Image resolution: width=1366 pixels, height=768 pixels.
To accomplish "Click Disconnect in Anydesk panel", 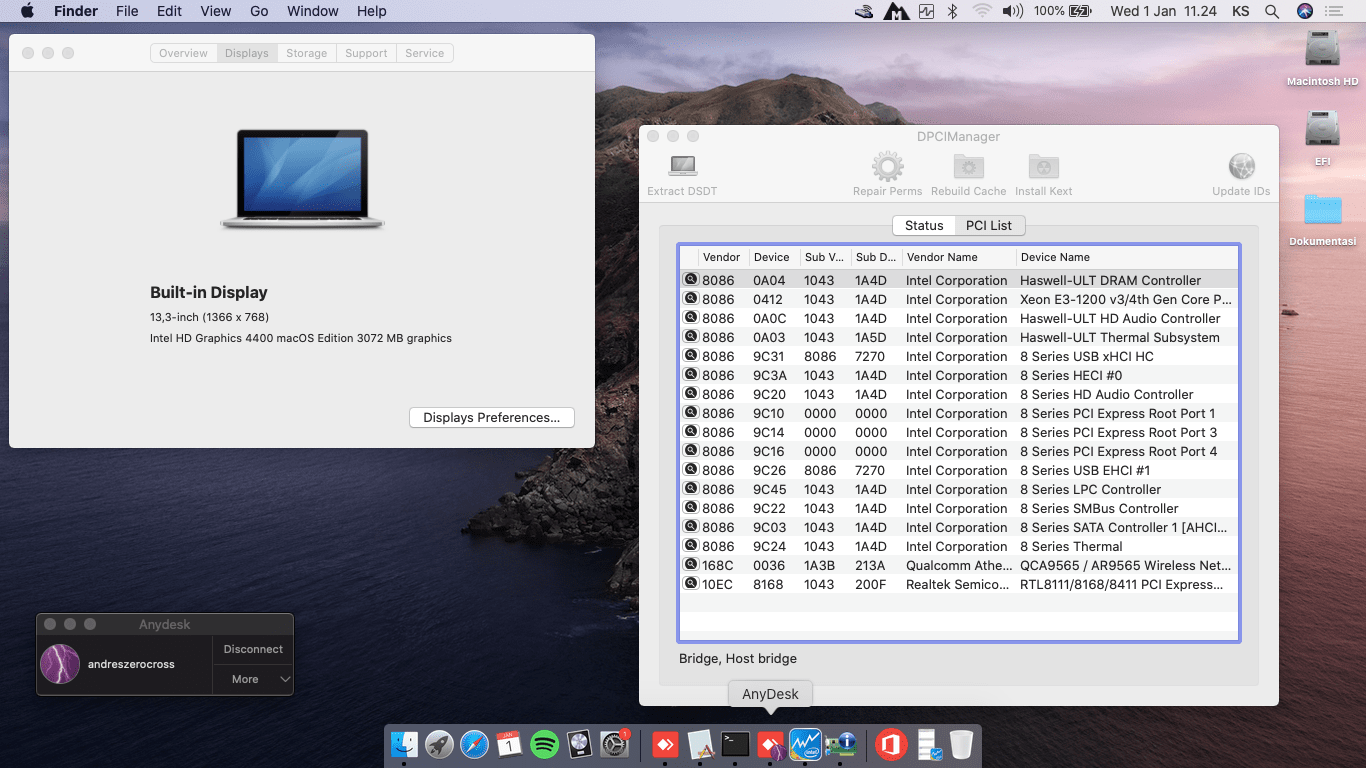I will click(x=253, y=649).
